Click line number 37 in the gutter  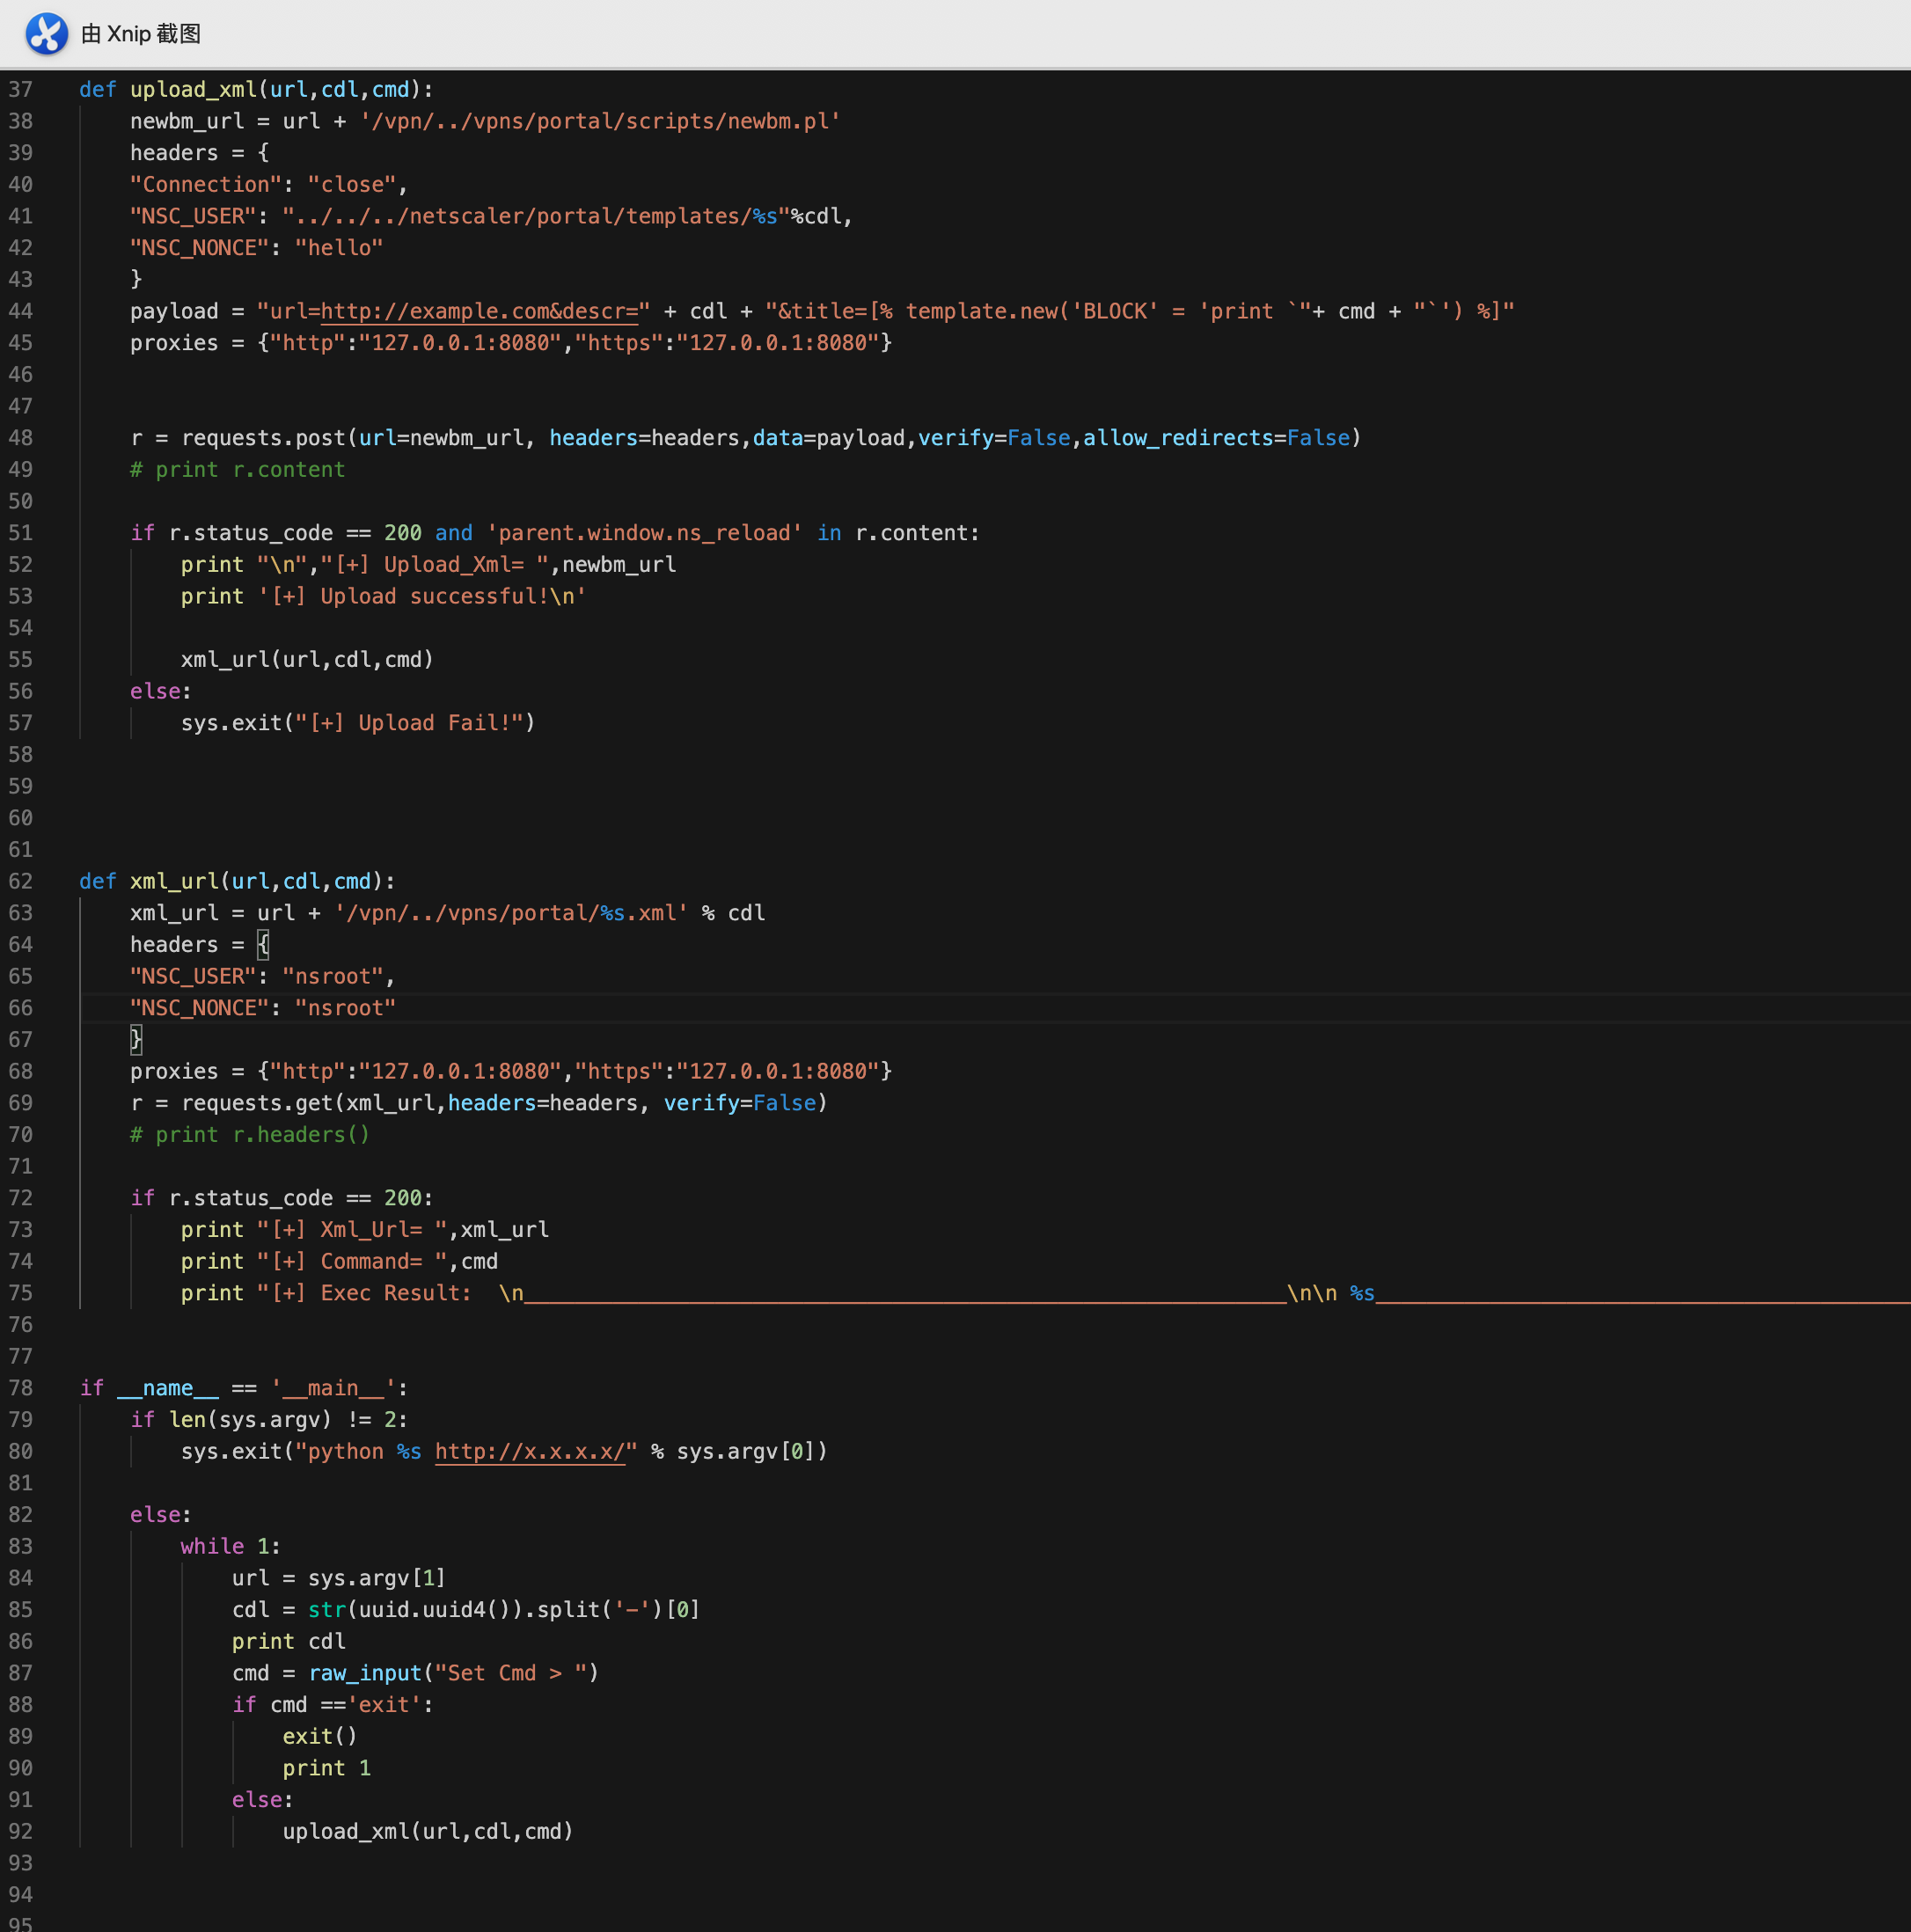coord(21,89)
